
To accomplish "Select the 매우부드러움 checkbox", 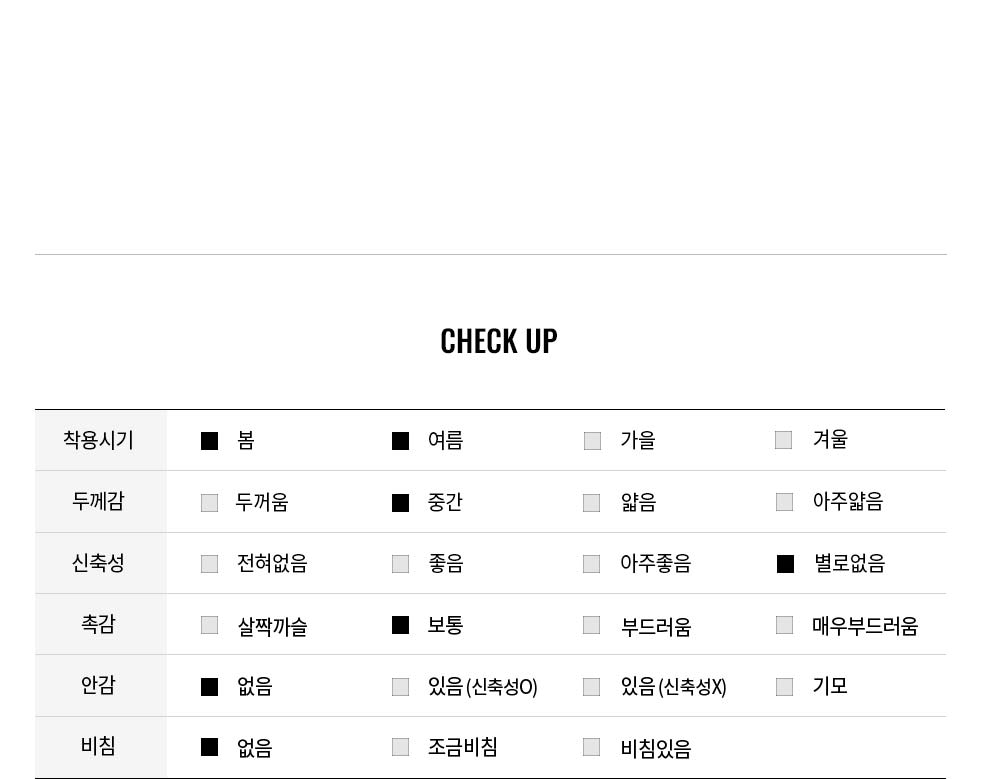I will tap(784, 625).
